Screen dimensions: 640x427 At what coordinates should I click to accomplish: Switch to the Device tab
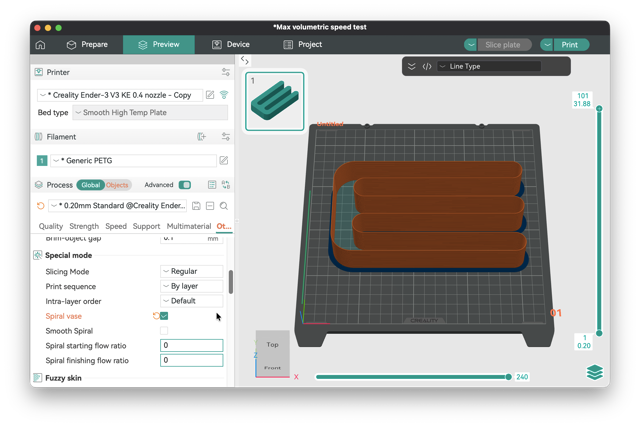point(231,44)
